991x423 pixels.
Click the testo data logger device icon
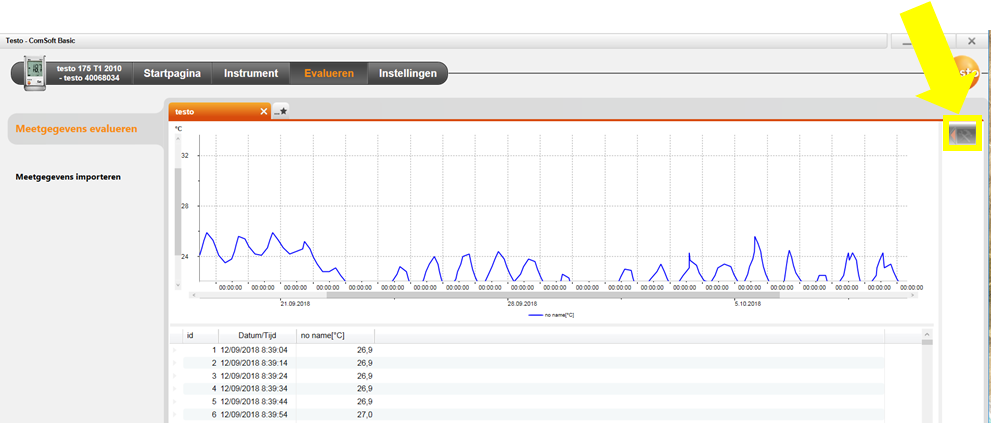35,73
